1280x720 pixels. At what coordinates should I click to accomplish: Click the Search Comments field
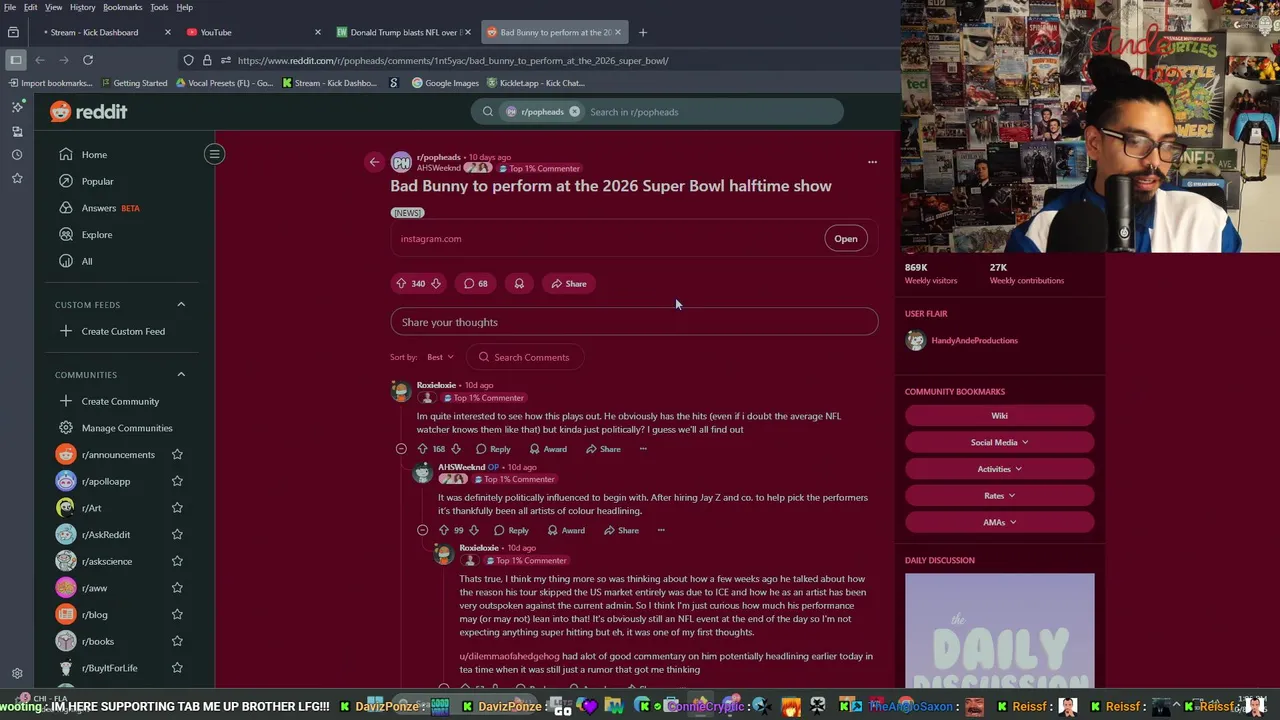(x=525, y=357)
